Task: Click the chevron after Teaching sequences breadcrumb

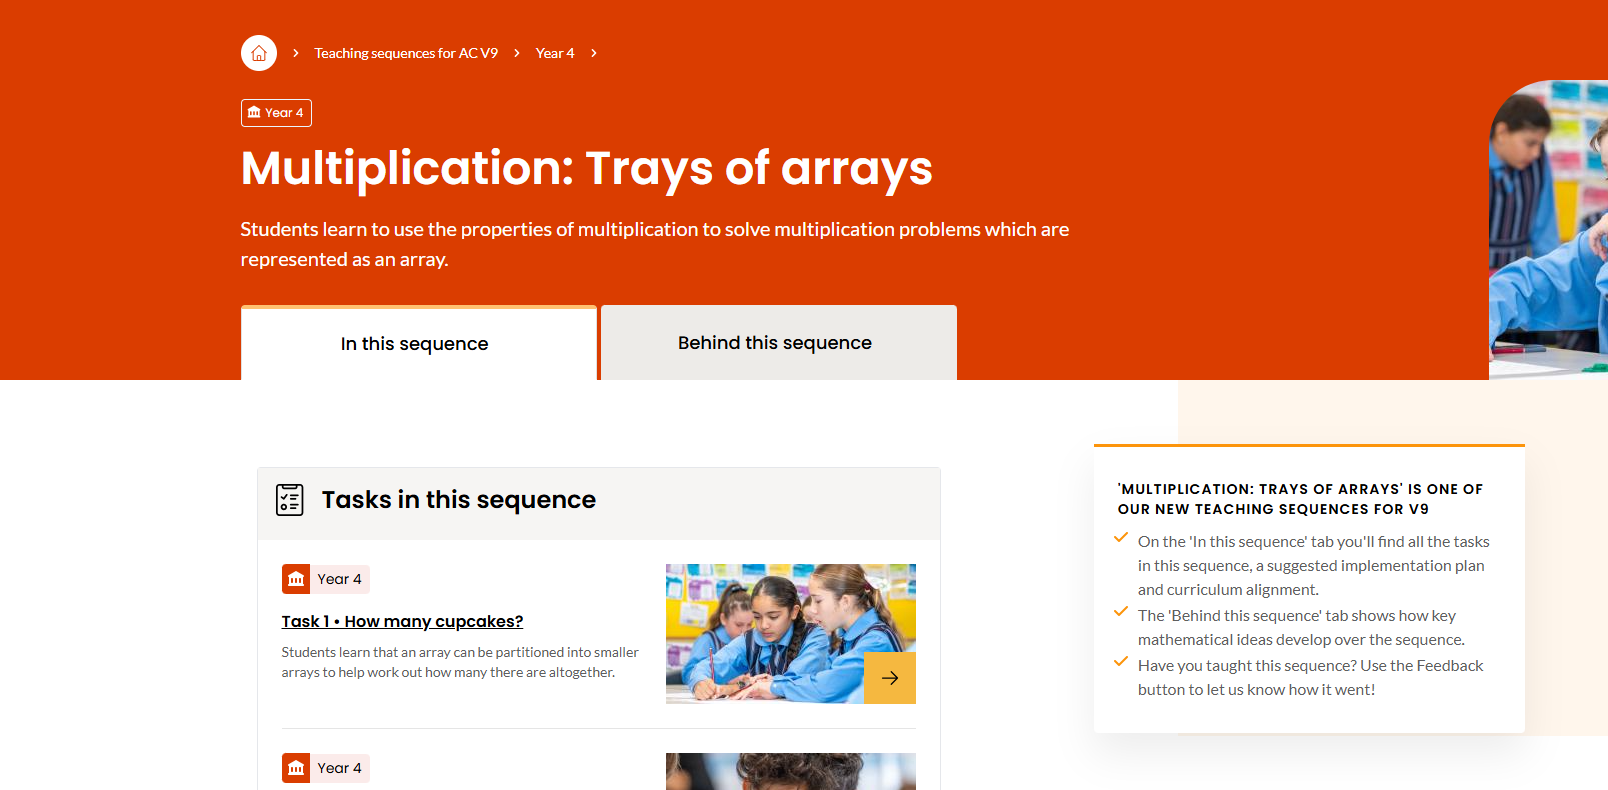Action: 517,53
